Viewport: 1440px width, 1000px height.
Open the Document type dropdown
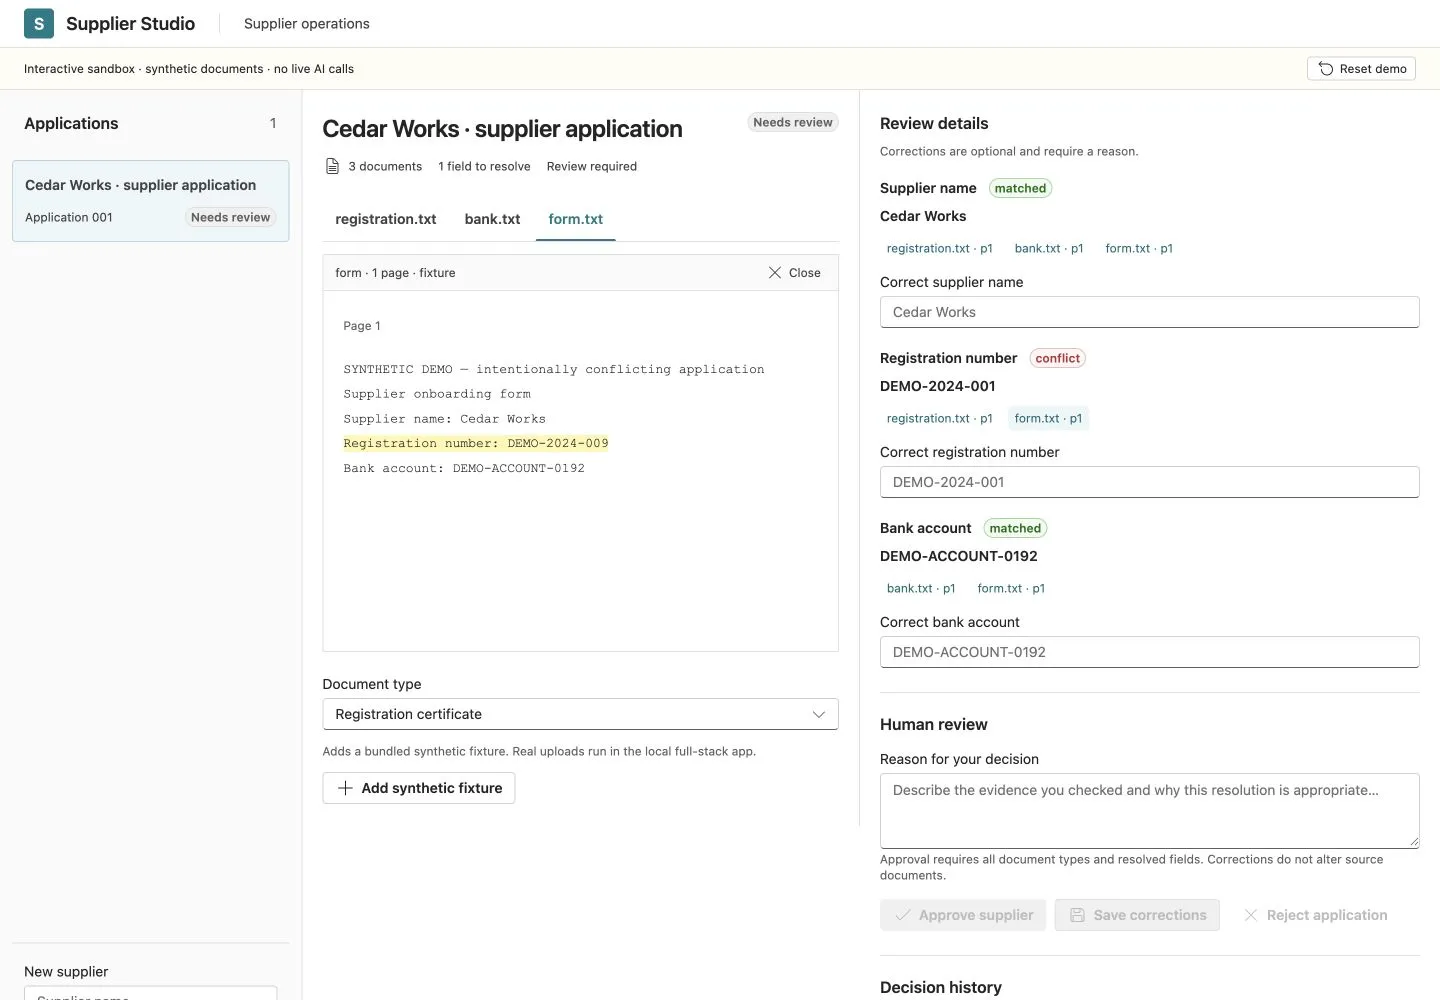[x=580, y=714]
